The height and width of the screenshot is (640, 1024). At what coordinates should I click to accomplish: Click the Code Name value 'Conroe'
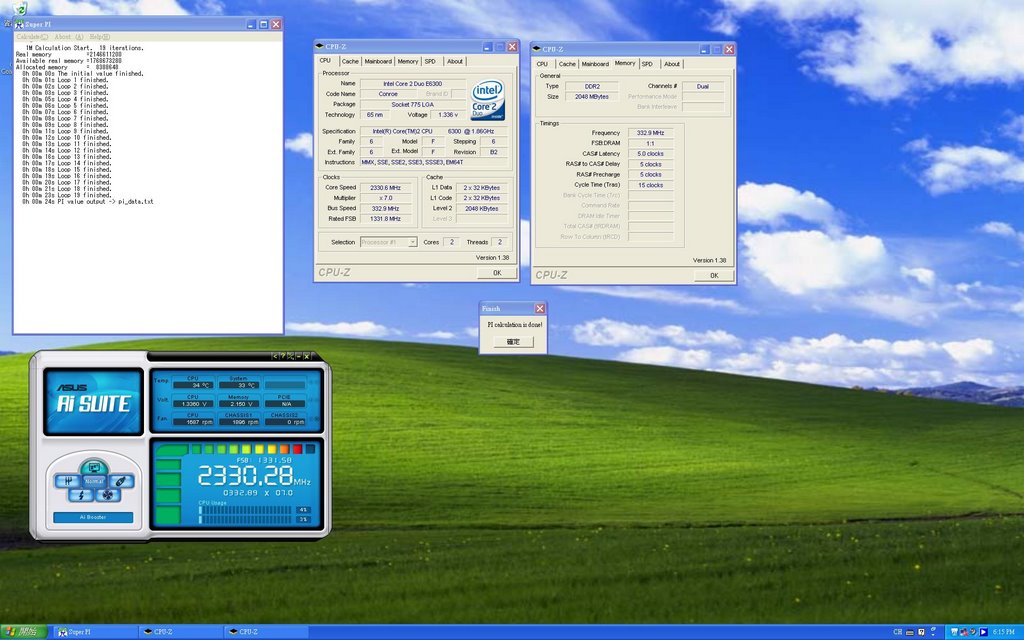coord(388,94)
